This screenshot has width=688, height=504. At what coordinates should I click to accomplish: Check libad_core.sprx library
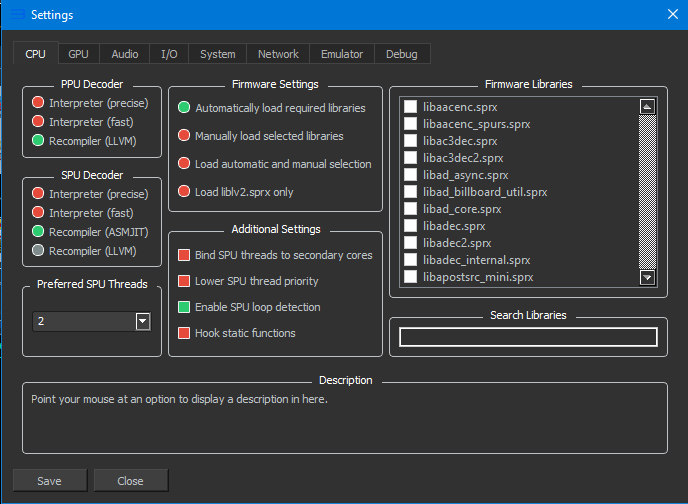pyautogui.click(x=410, y=209)
